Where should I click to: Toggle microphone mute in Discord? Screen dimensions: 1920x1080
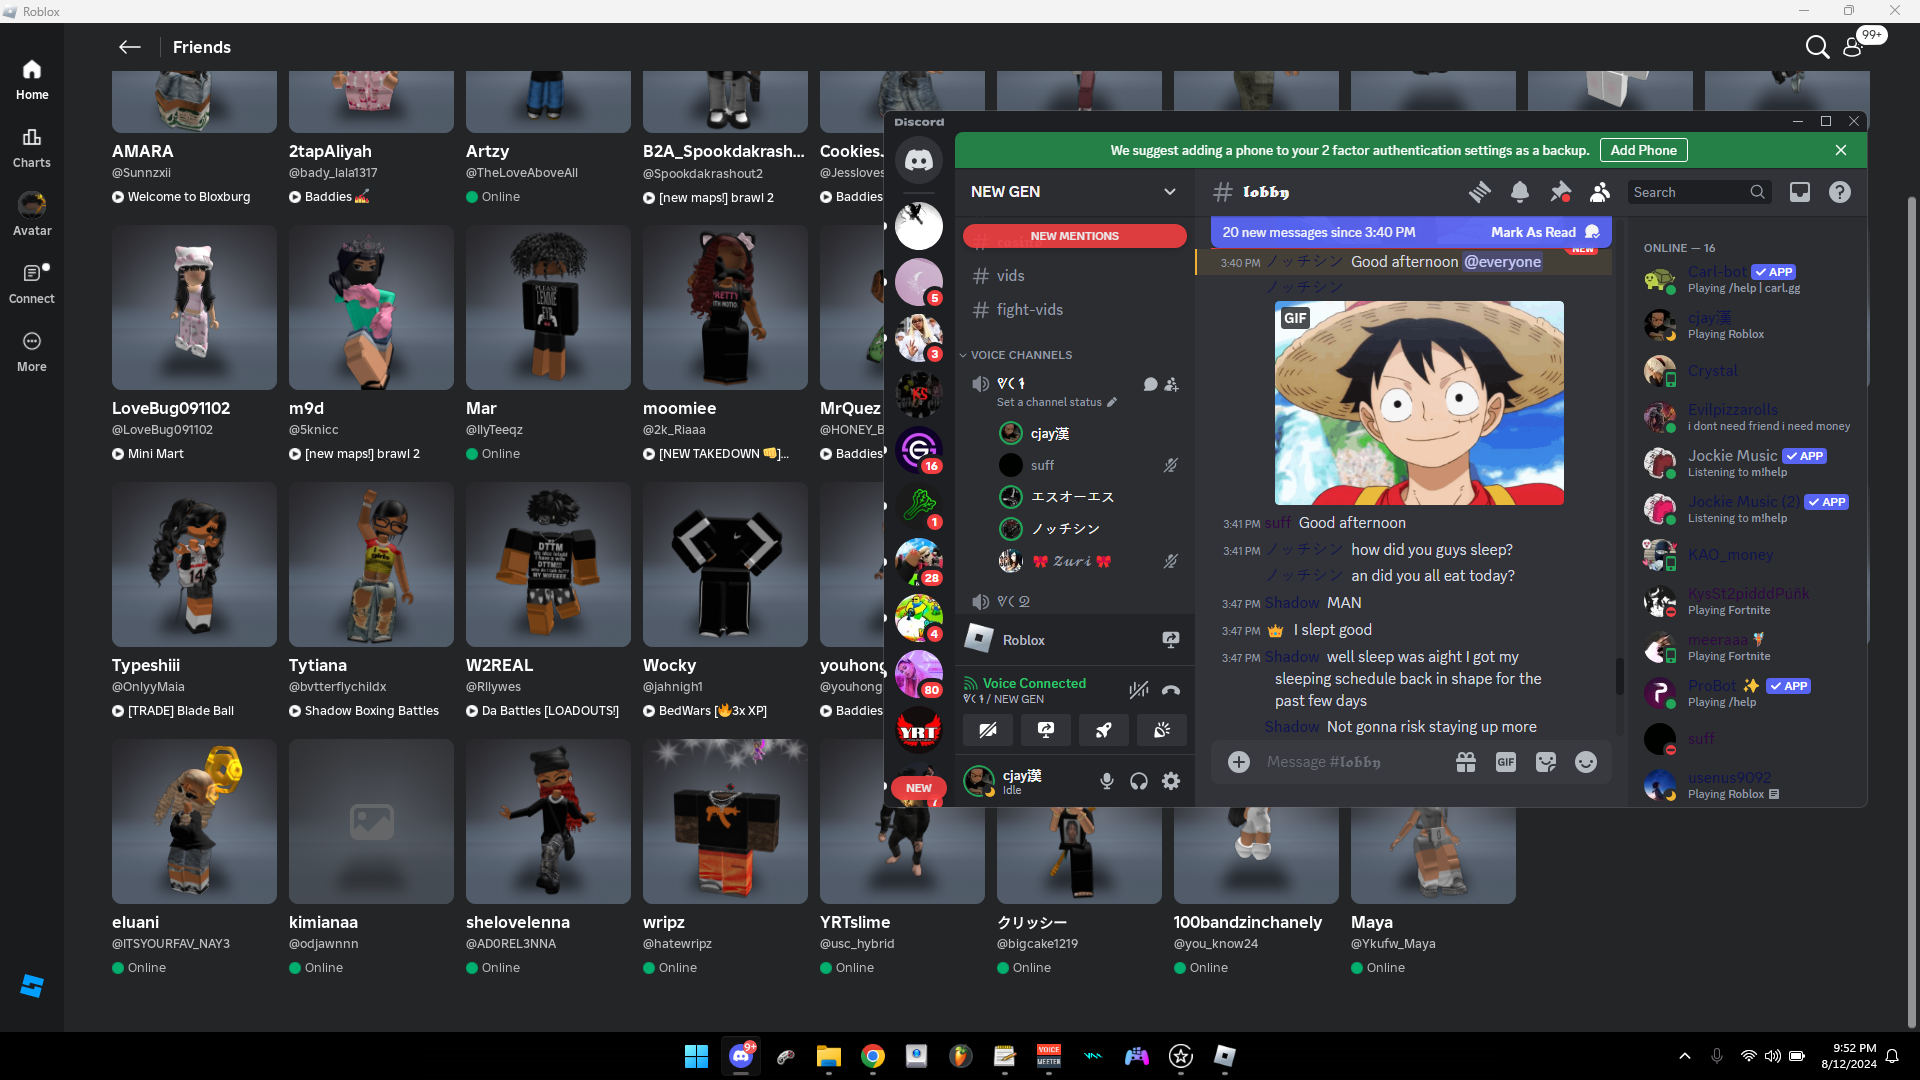coord(1107,781)
